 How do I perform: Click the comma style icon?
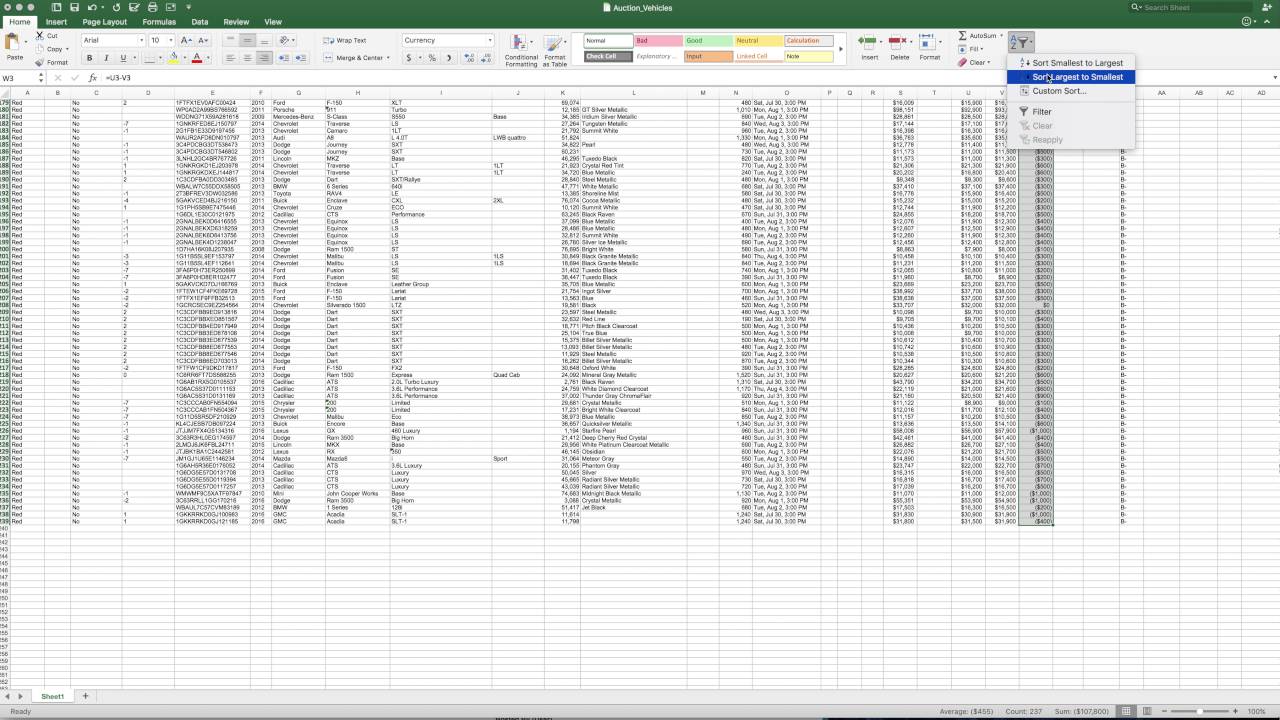[x=447, y=58]
